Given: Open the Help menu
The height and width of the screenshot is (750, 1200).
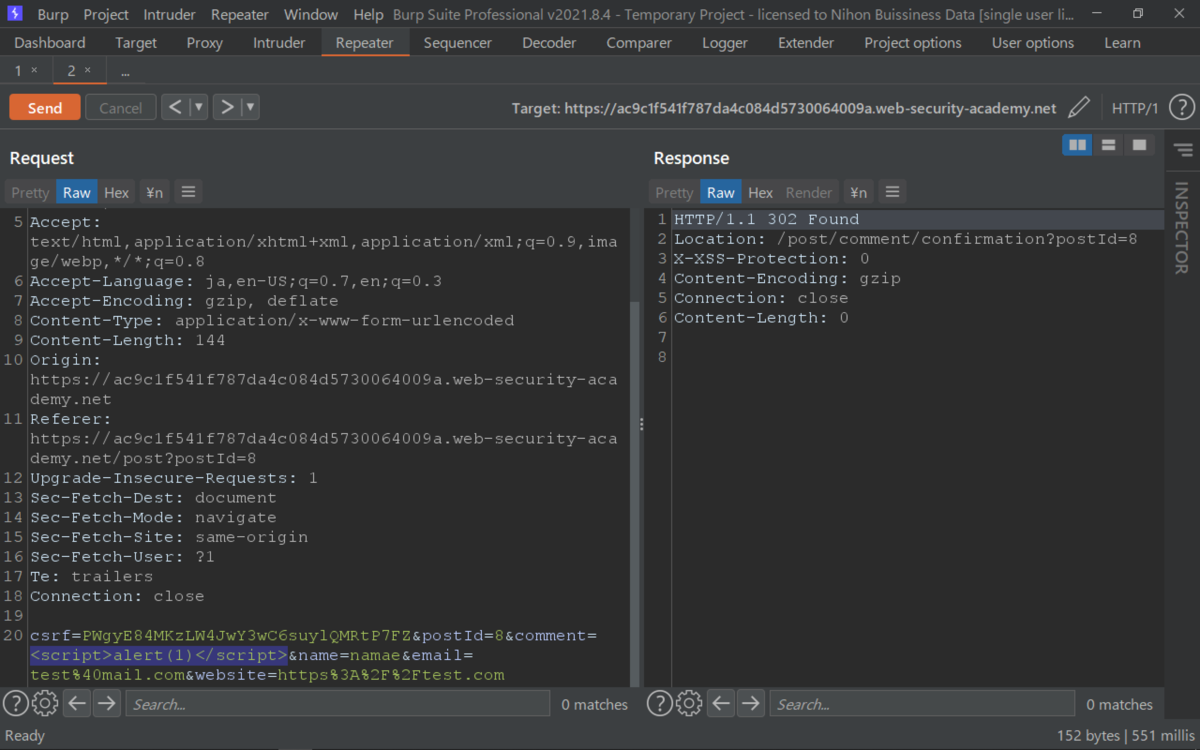Looking at the screenshot, I should click(x=368, y=15).
